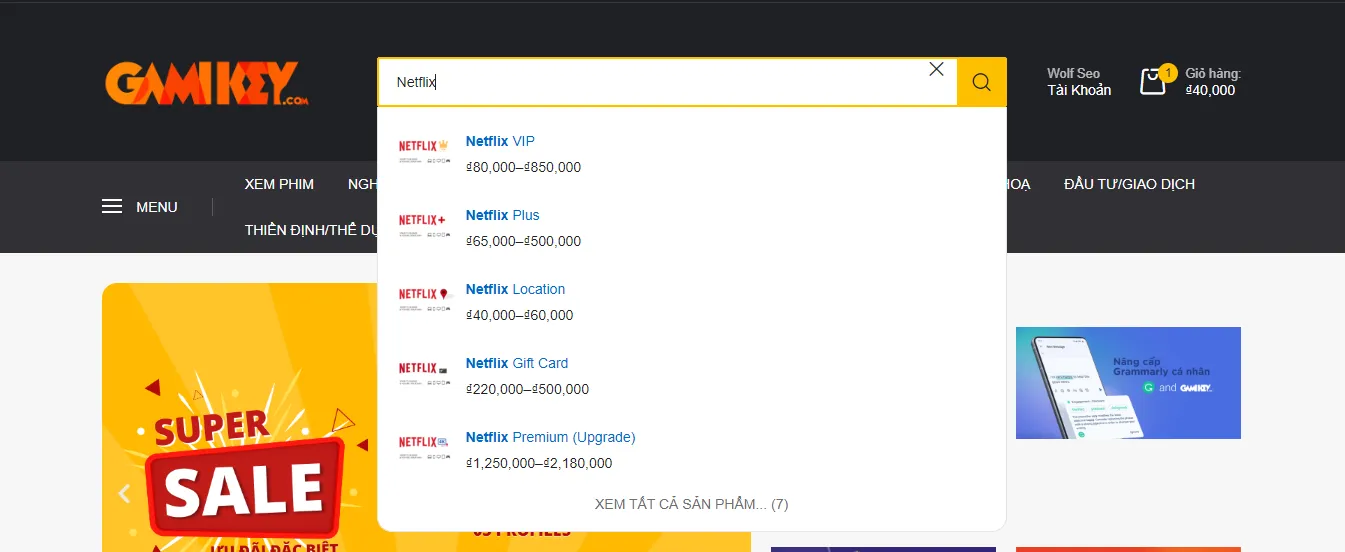Open the MENU label in navigation
1345x552 pixels.
(157, 207)
